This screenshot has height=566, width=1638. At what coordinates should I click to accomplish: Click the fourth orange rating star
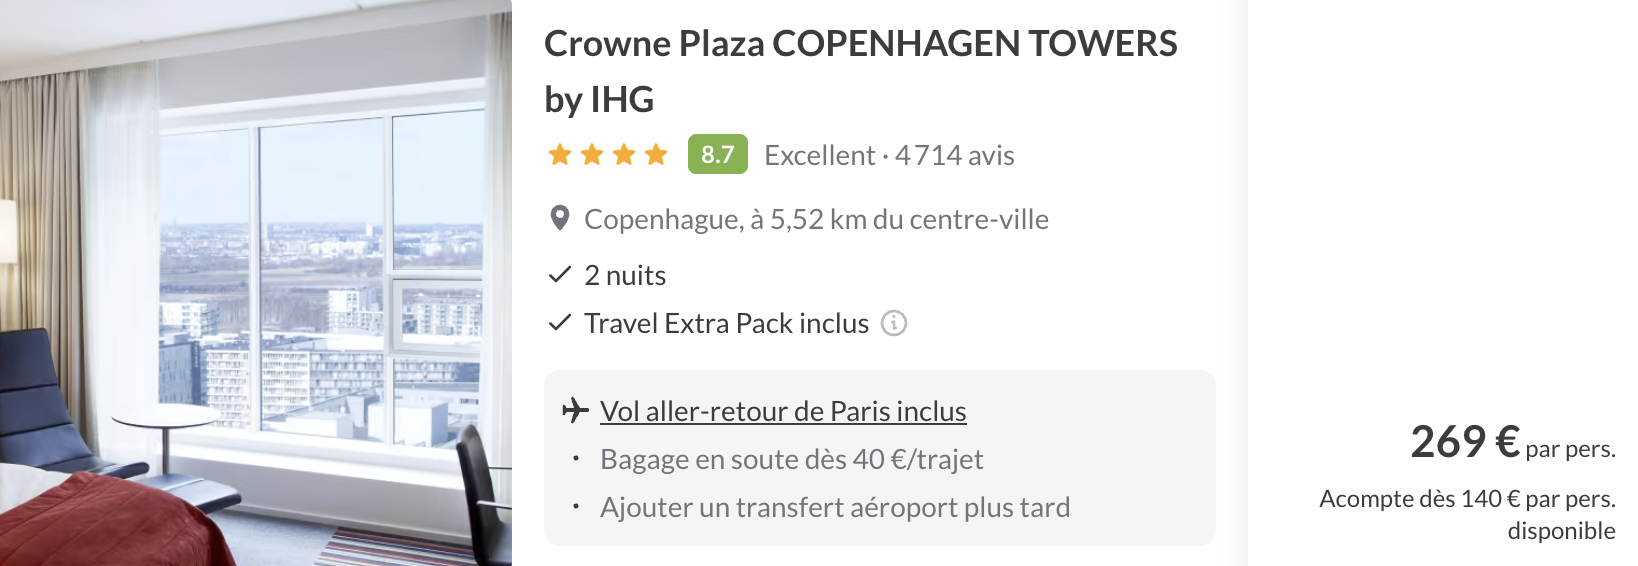coord(656,155)
